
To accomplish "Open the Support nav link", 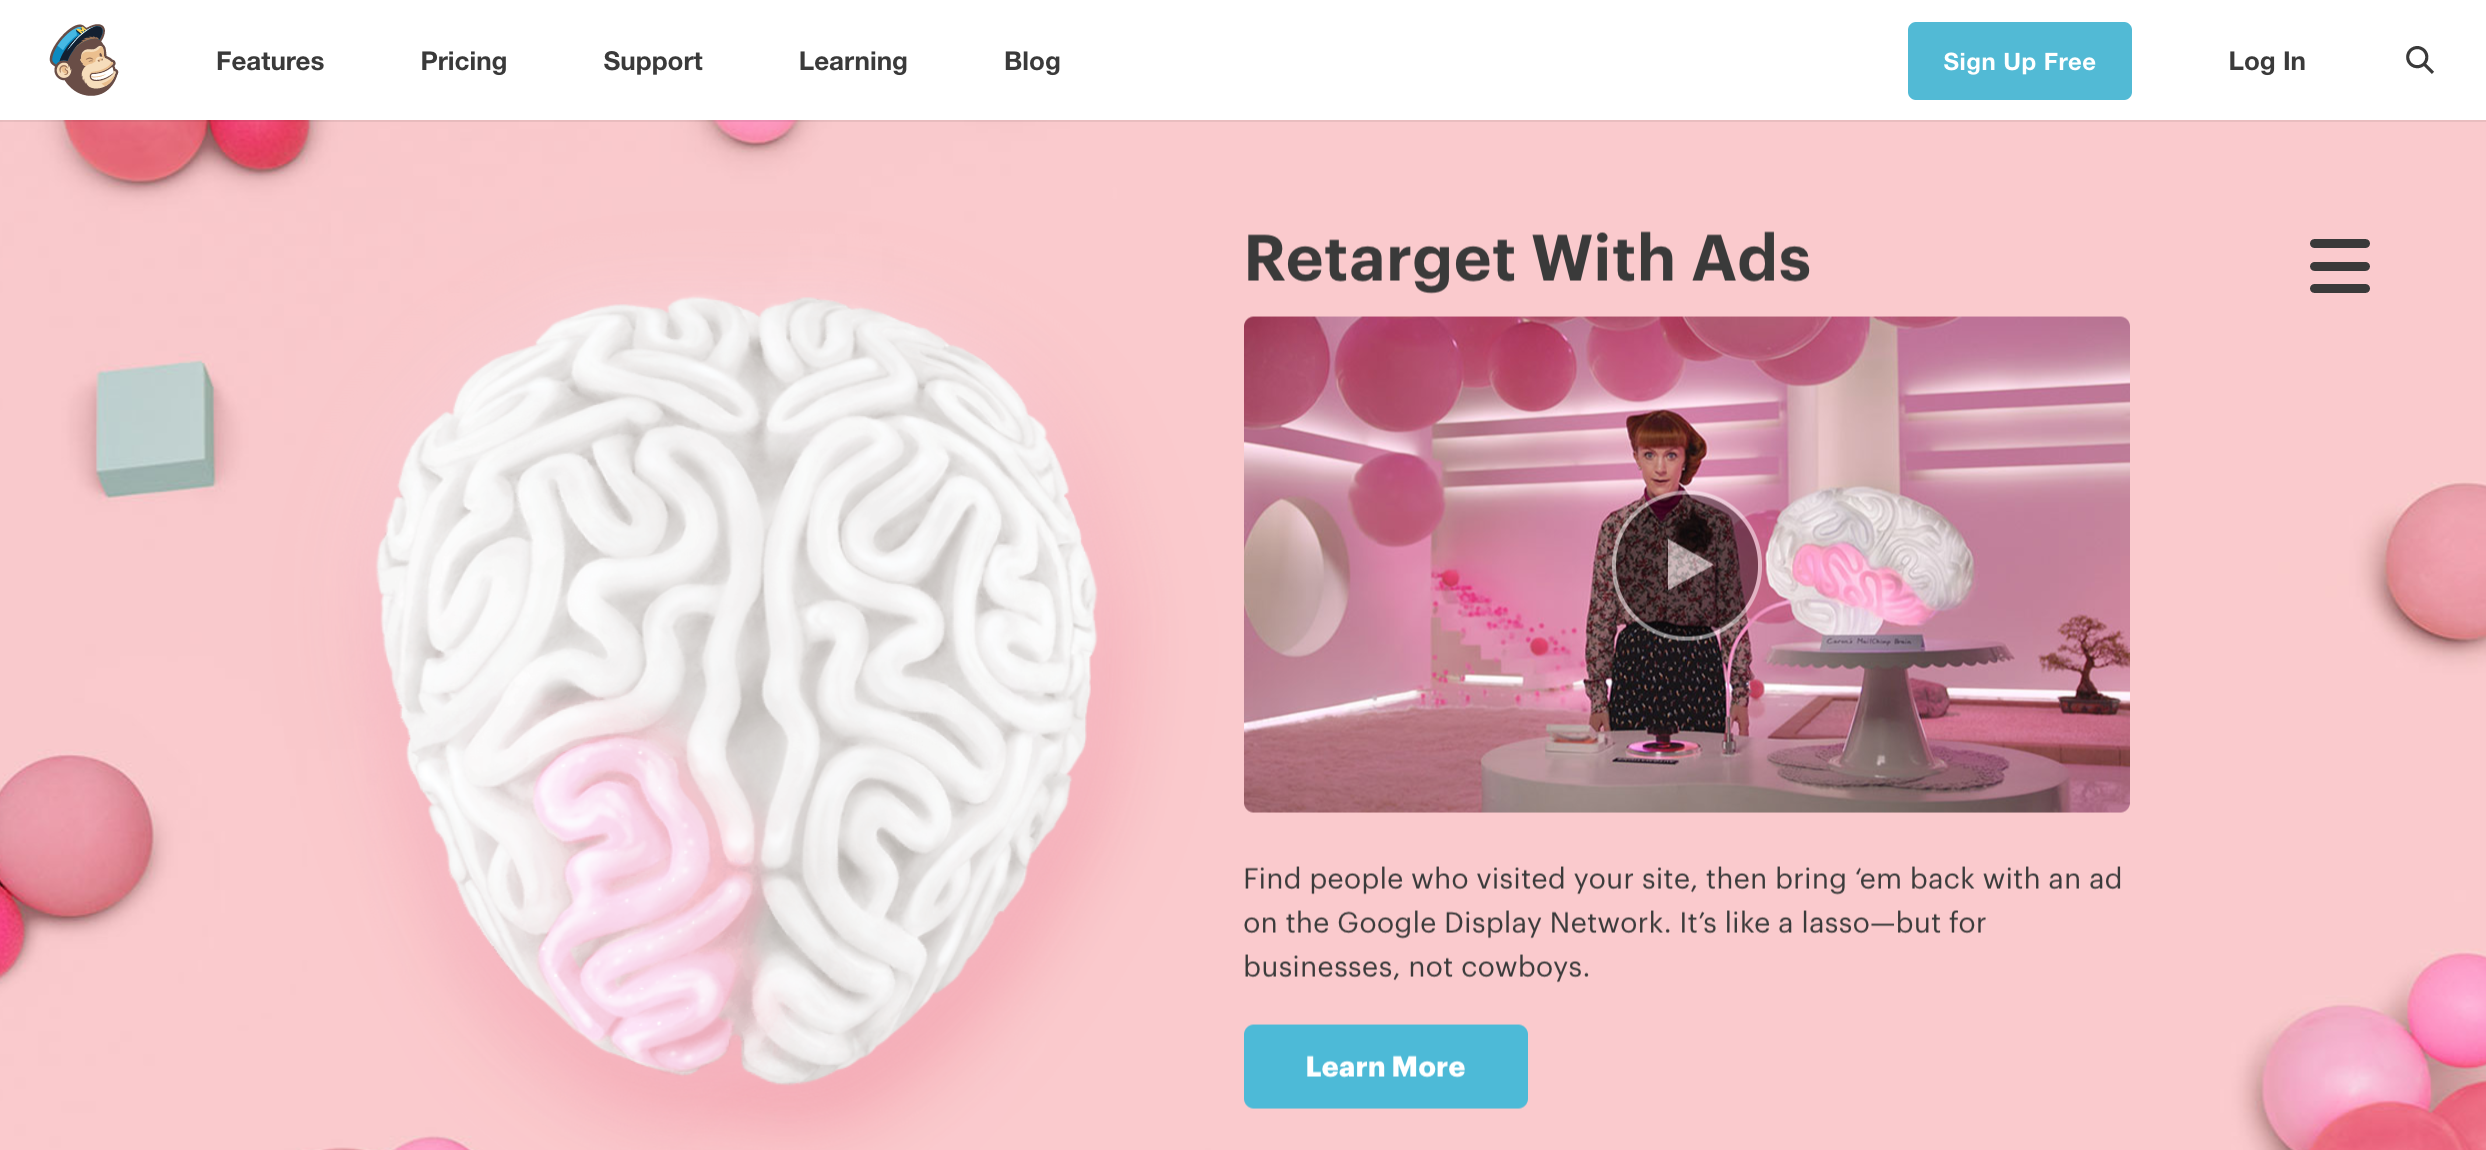I will (x=653, y=61).
